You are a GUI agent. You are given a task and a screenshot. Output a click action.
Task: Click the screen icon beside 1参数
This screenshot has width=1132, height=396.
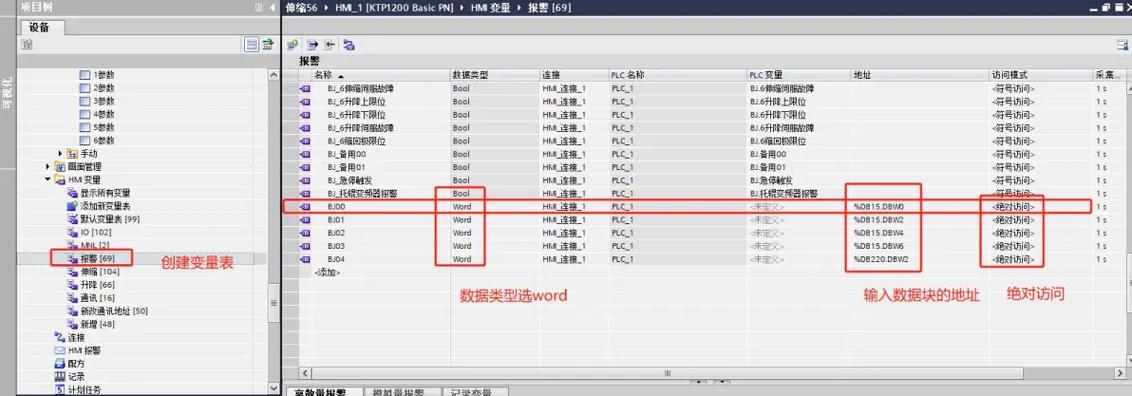tap(84, 75)
